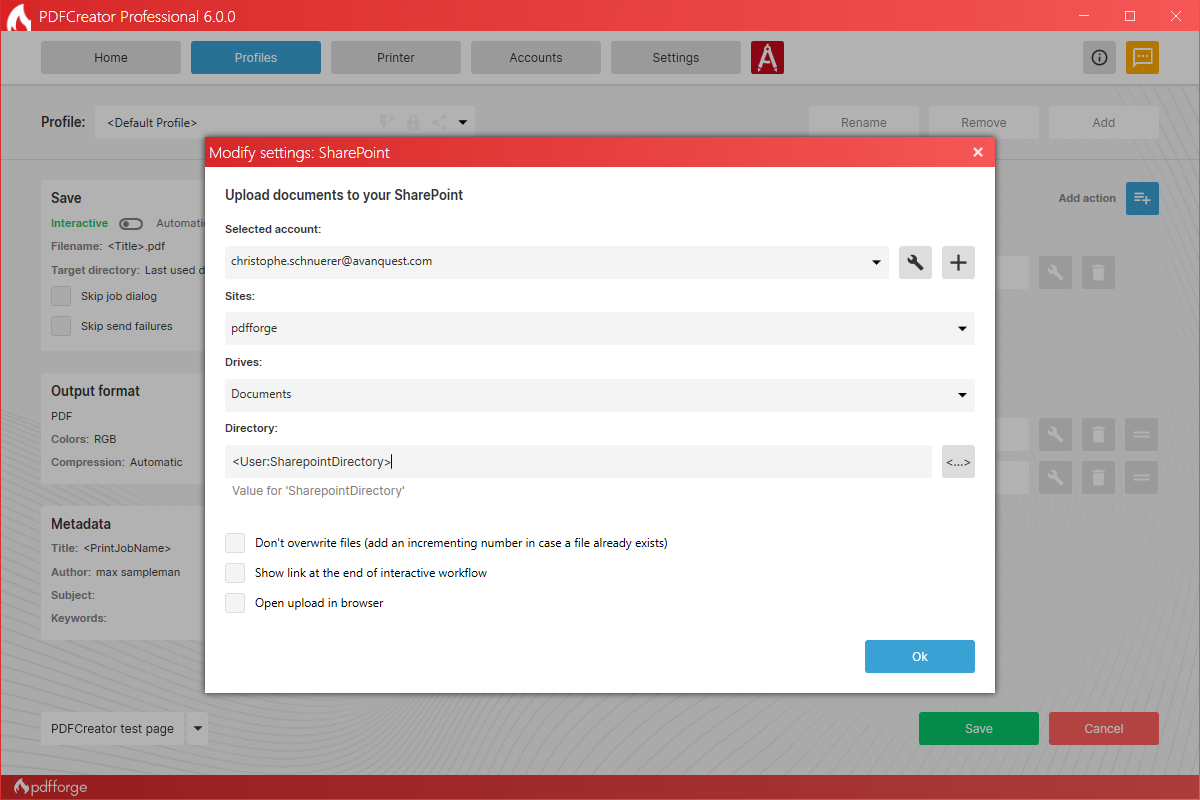This screenshot has width=1200, height=800.
Task: Click the Compression: Automatic text
Action: (x=117, y=462)
